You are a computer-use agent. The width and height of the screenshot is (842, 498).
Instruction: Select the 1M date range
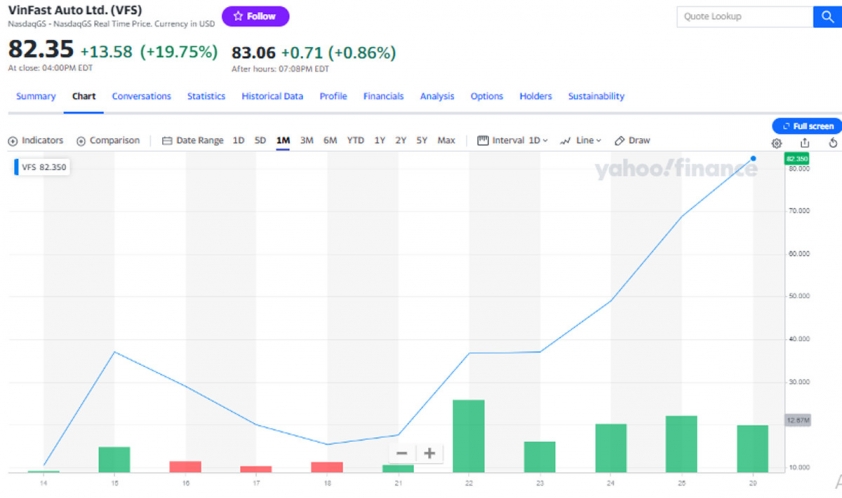point(283,140)
